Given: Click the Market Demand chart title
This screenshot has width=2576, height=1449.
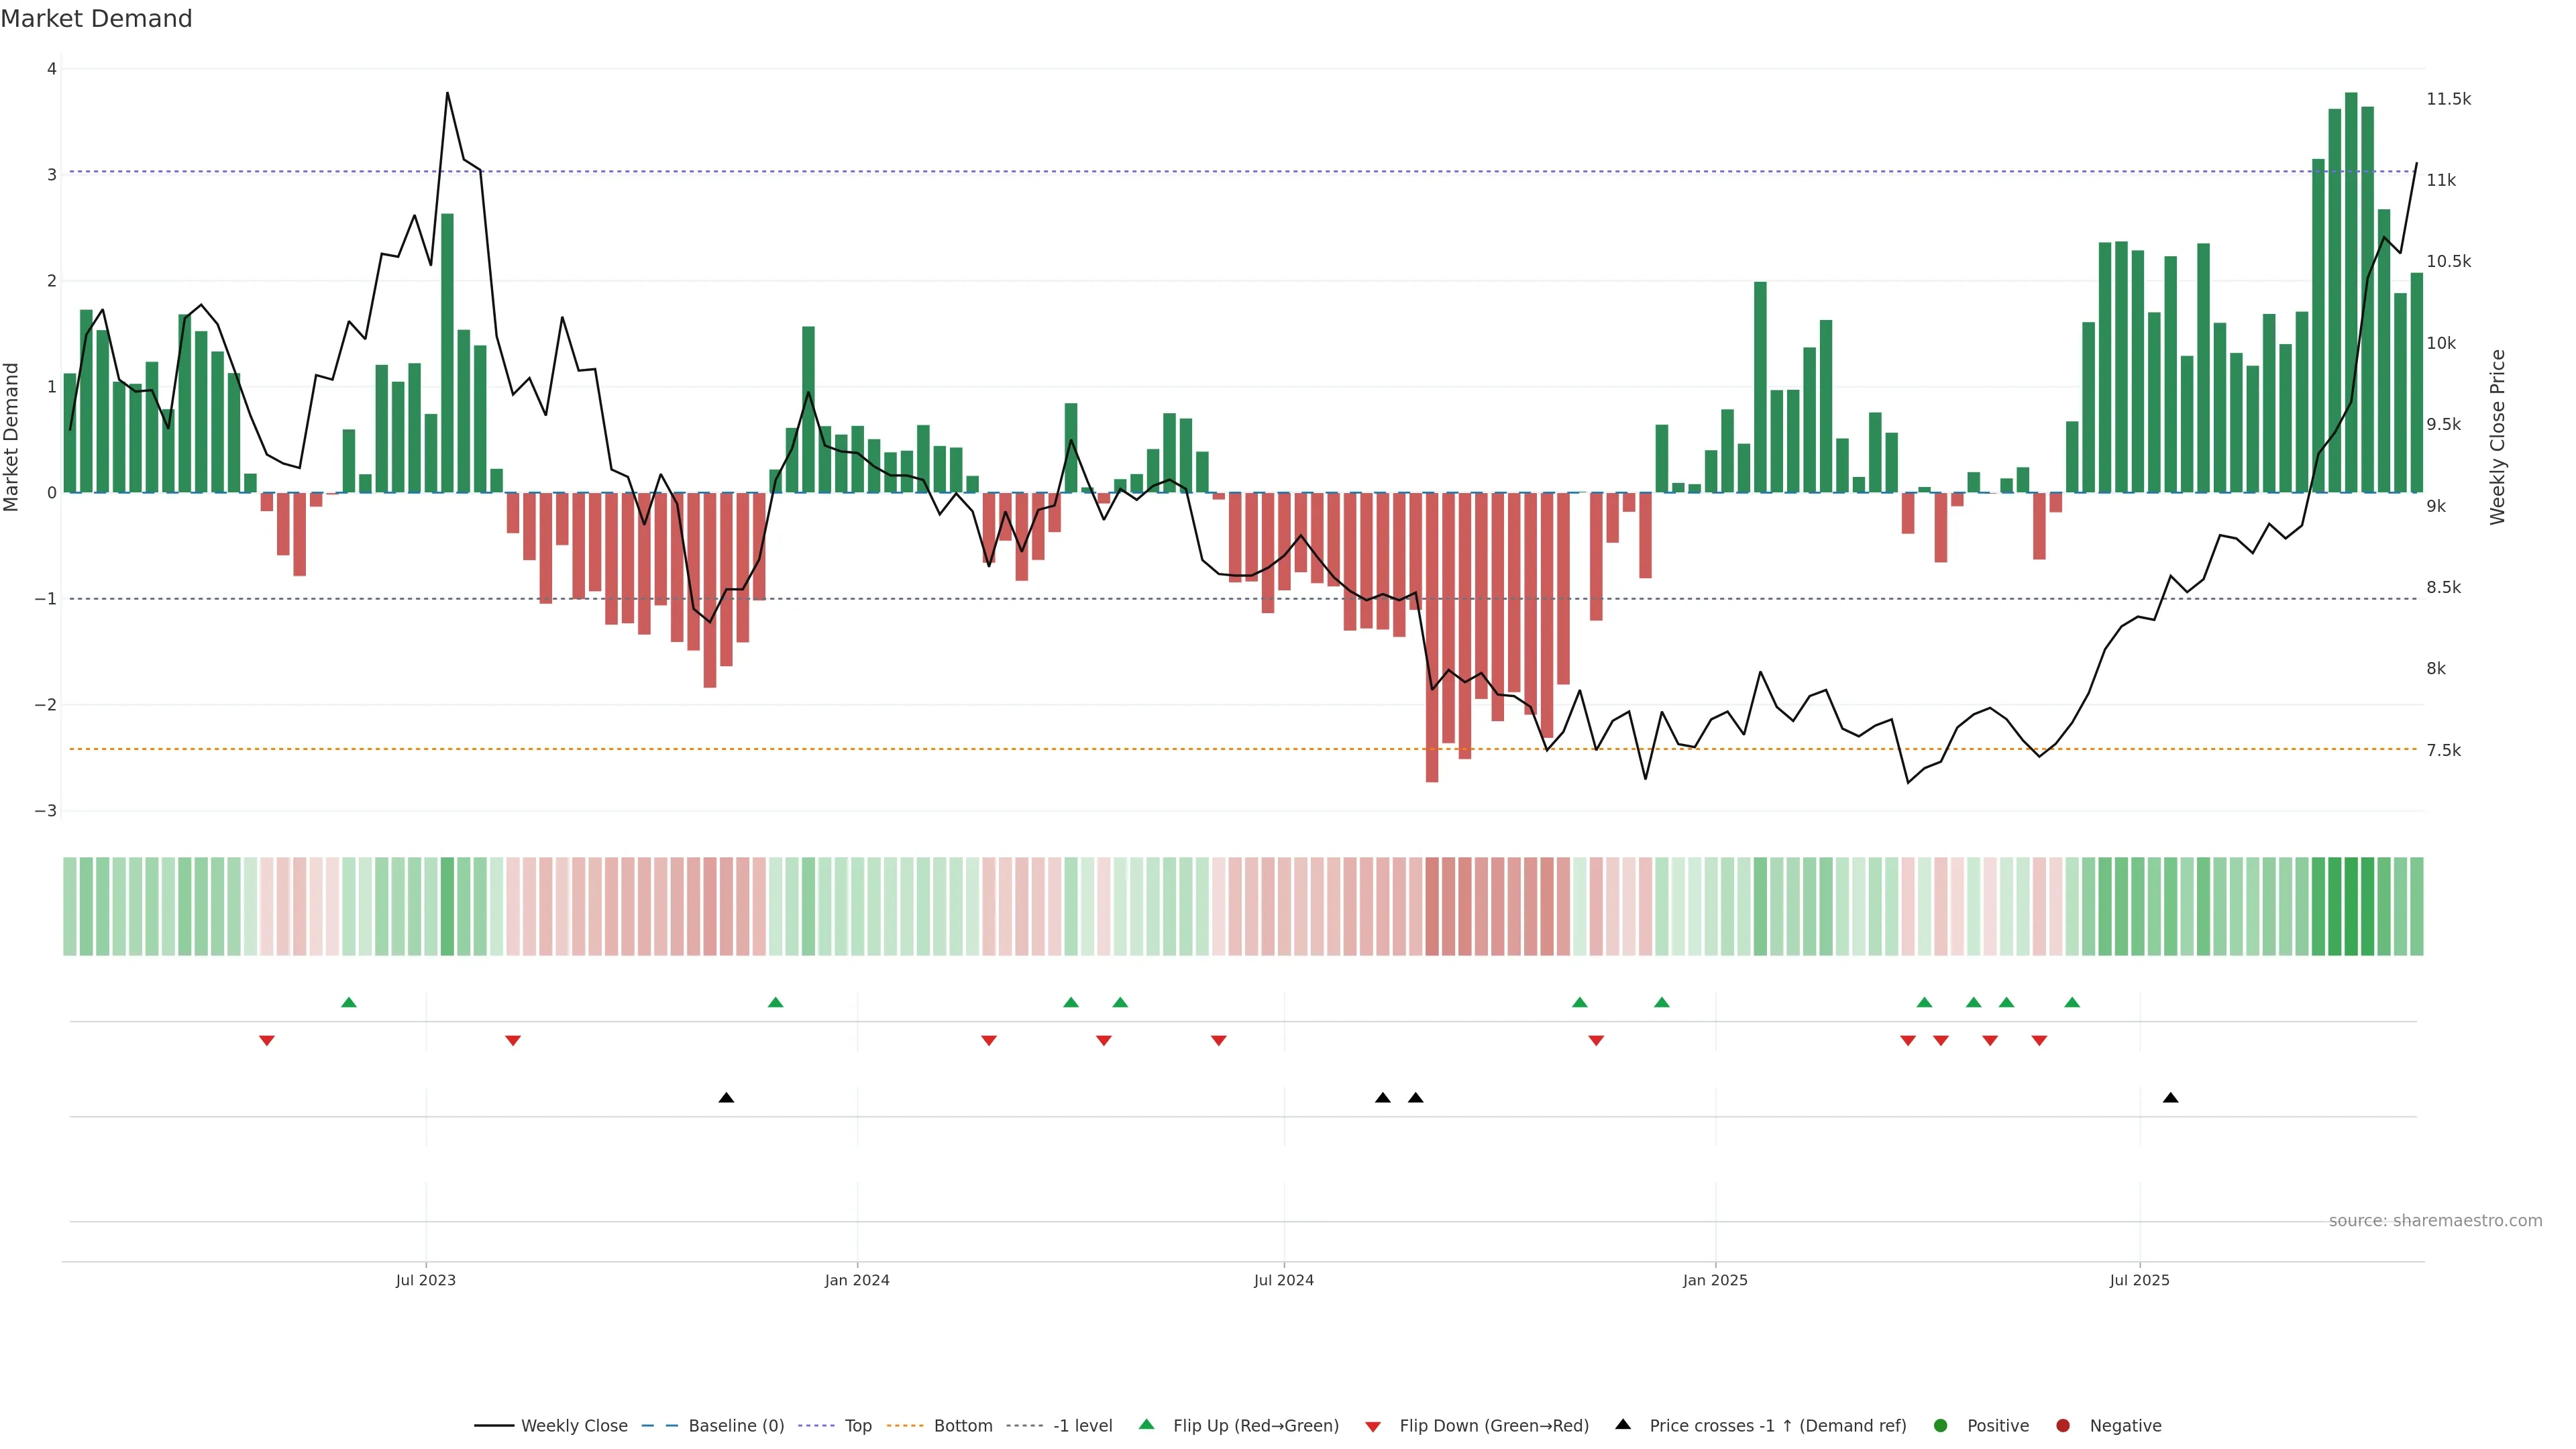Looking at the screenshot, I should tap(96, 19).
